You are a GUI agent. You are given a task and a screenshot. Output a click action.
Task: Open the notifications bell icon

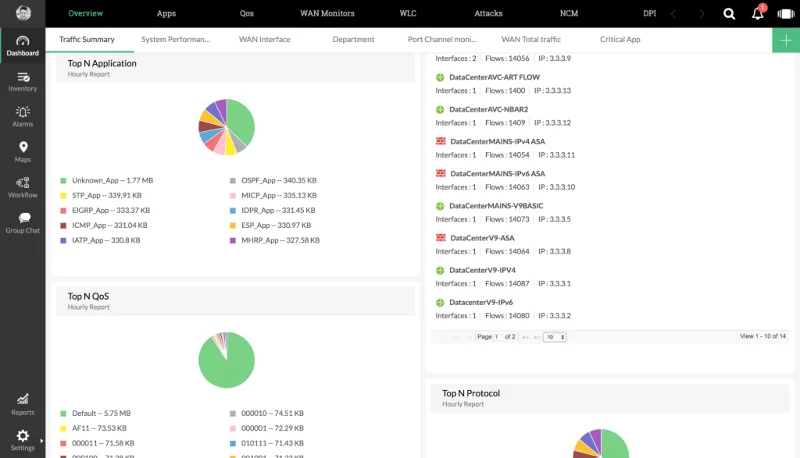(x=758, y=14)
